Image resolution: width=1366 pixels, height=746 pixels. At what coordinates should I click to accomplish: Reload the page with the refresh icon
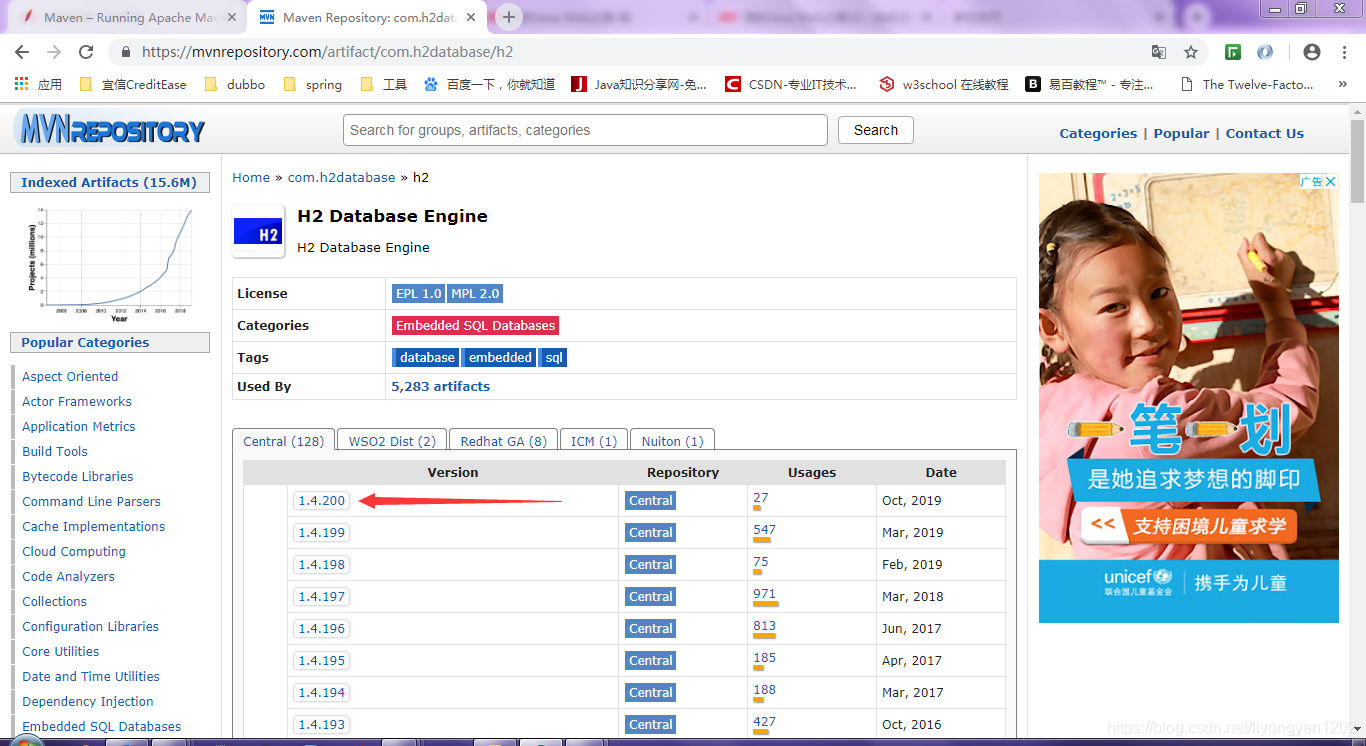coord(86,52)
